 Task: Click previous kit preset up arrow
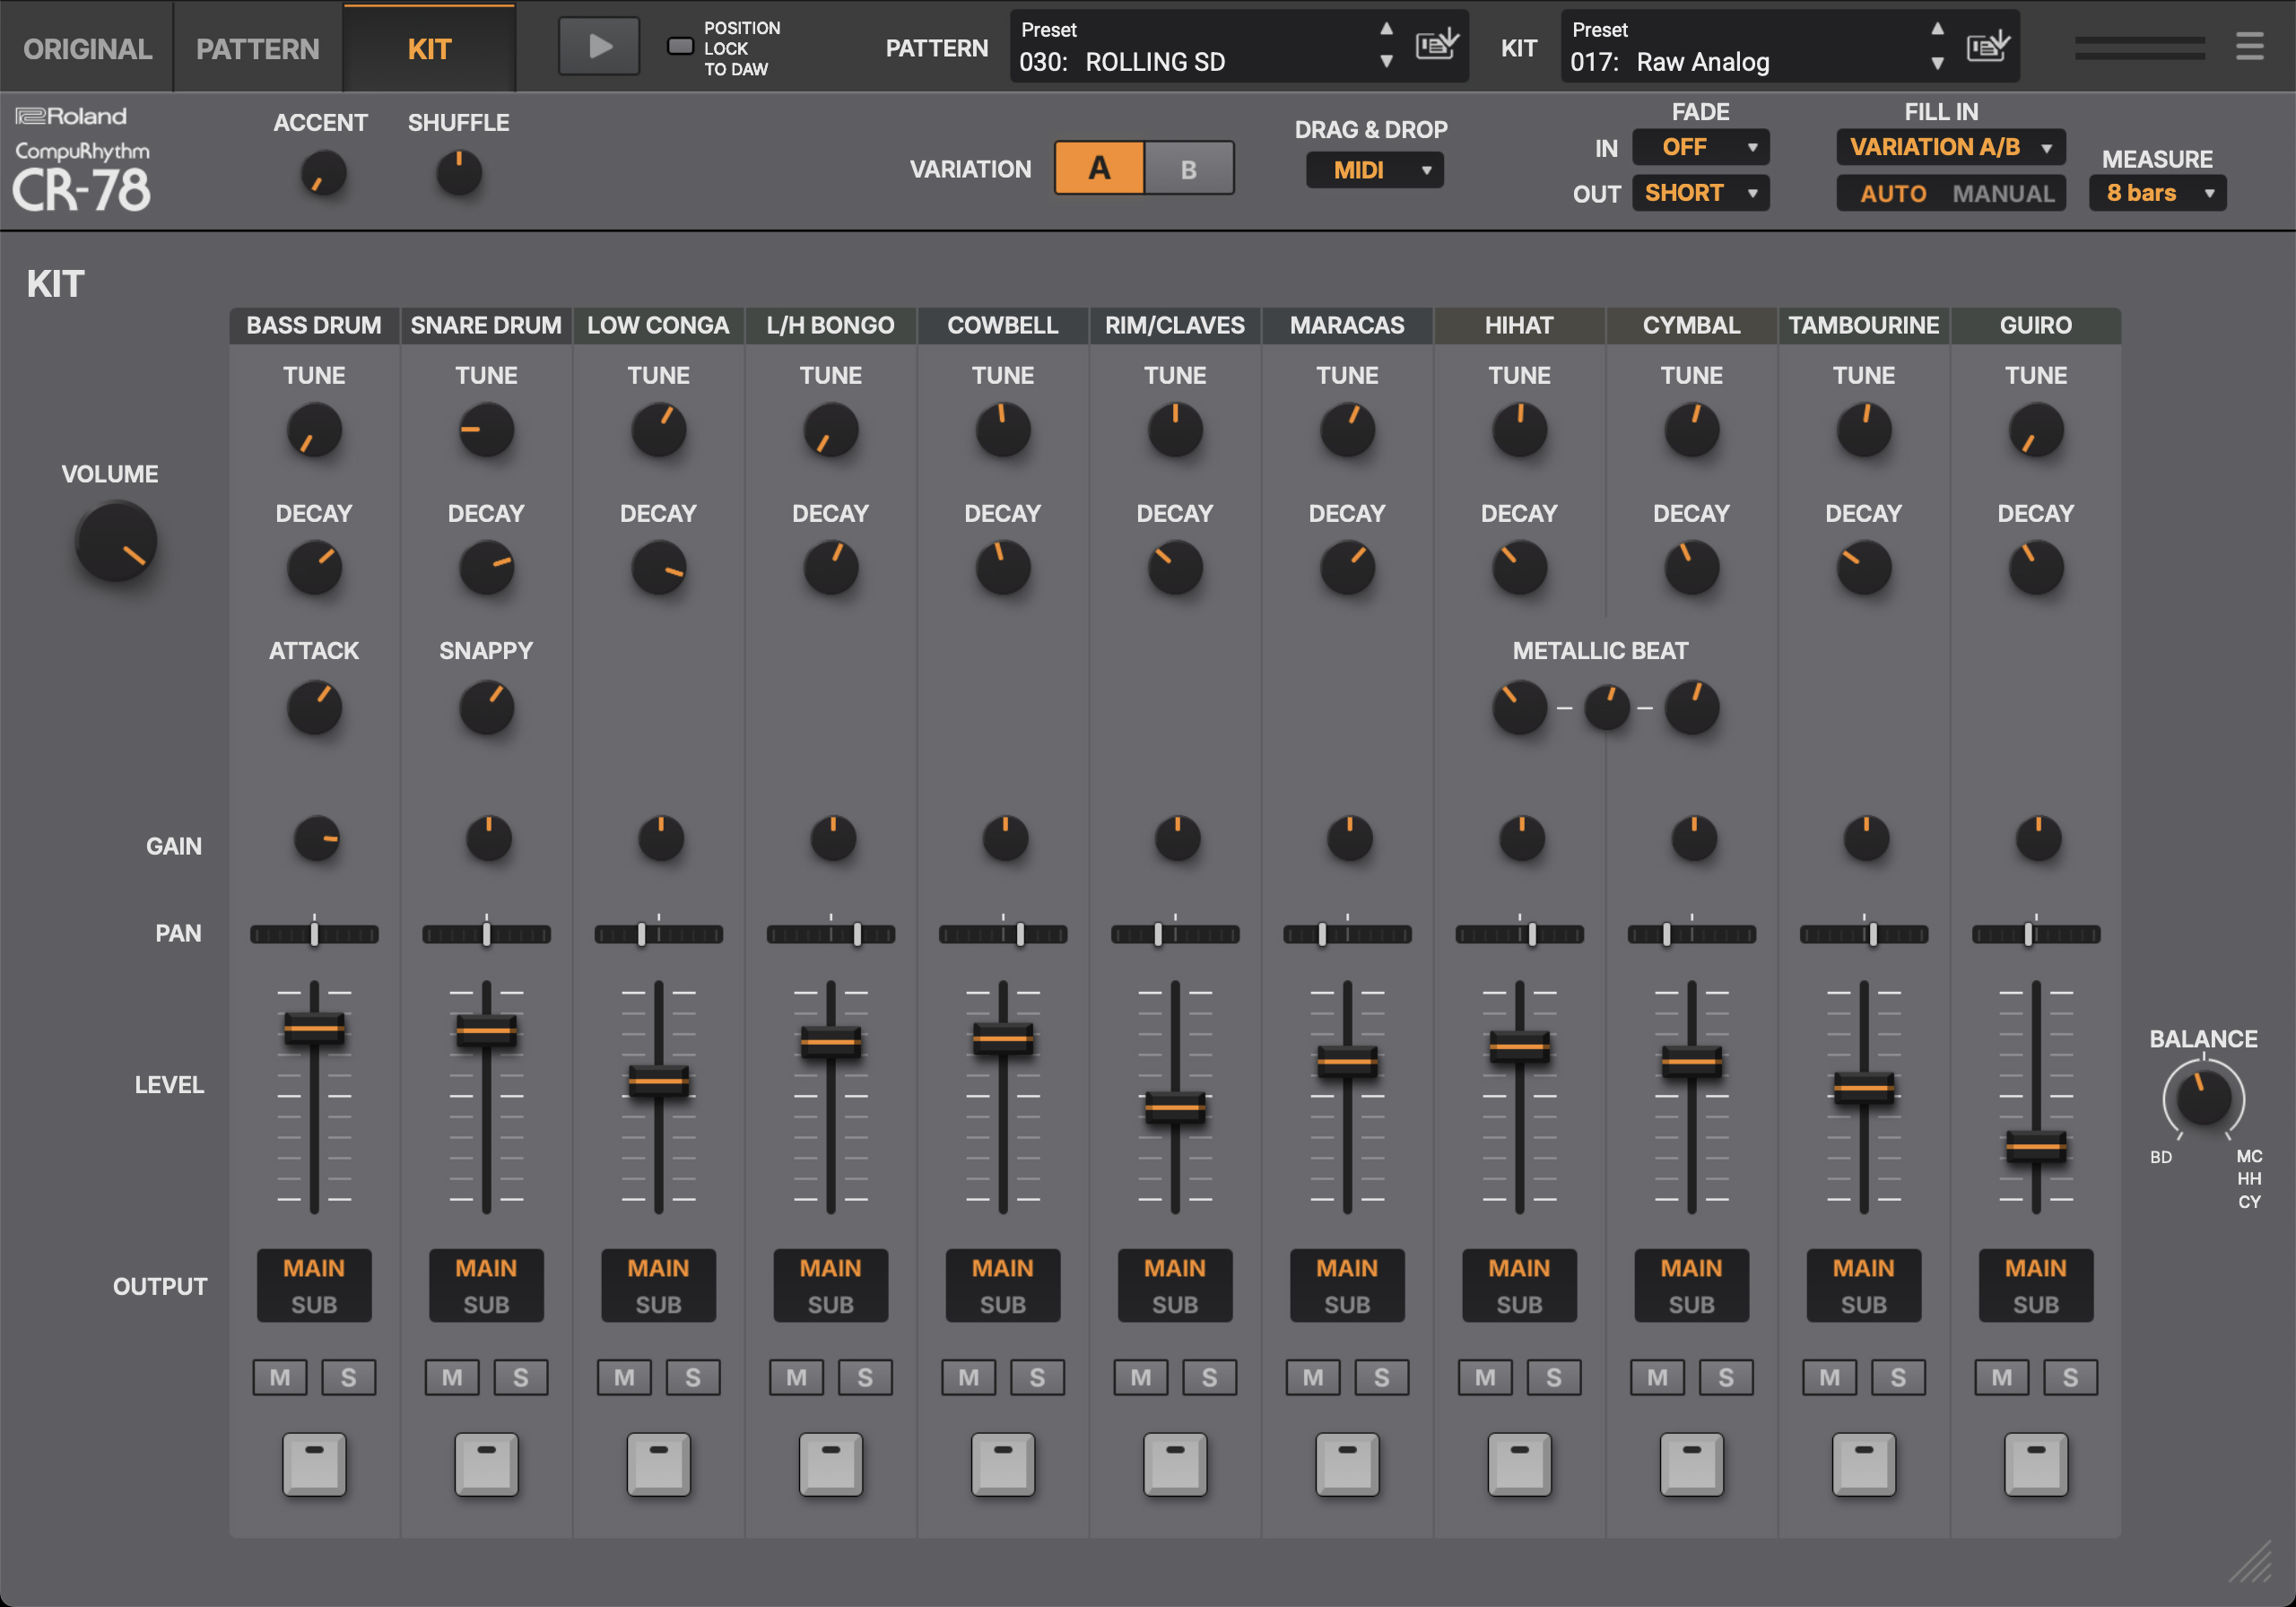1937,29
